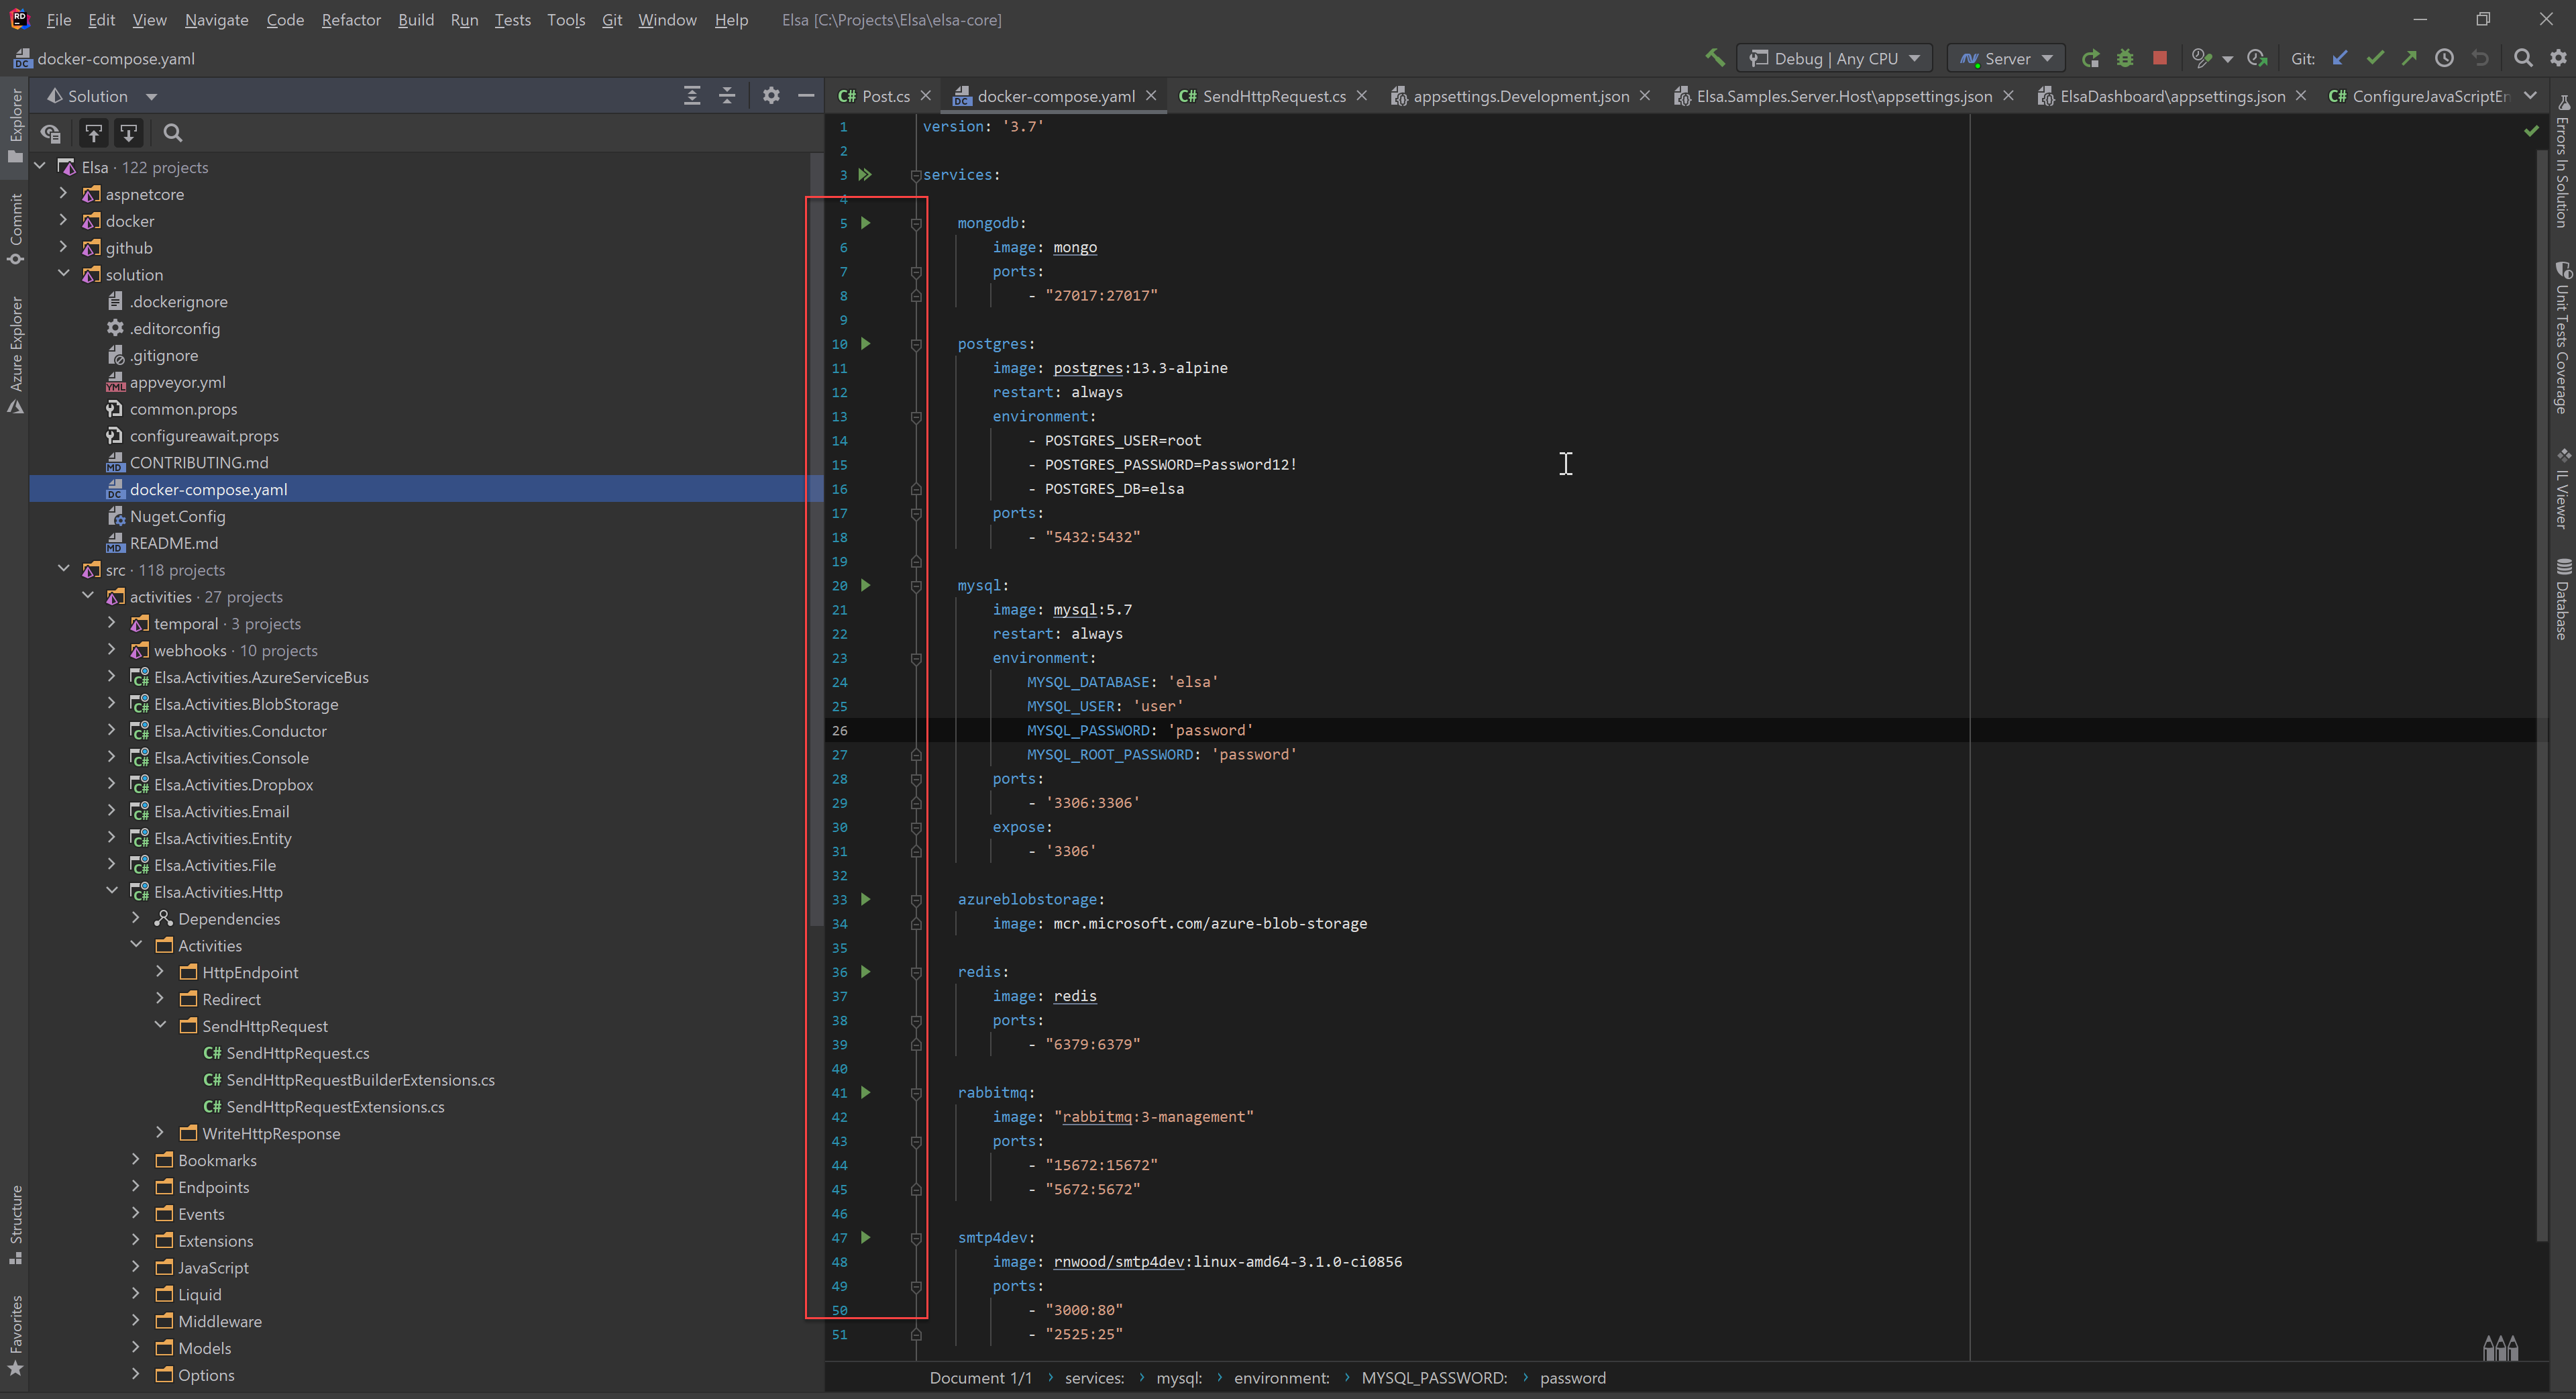Open Search Everywhere magnifier

click(2523, 58)
